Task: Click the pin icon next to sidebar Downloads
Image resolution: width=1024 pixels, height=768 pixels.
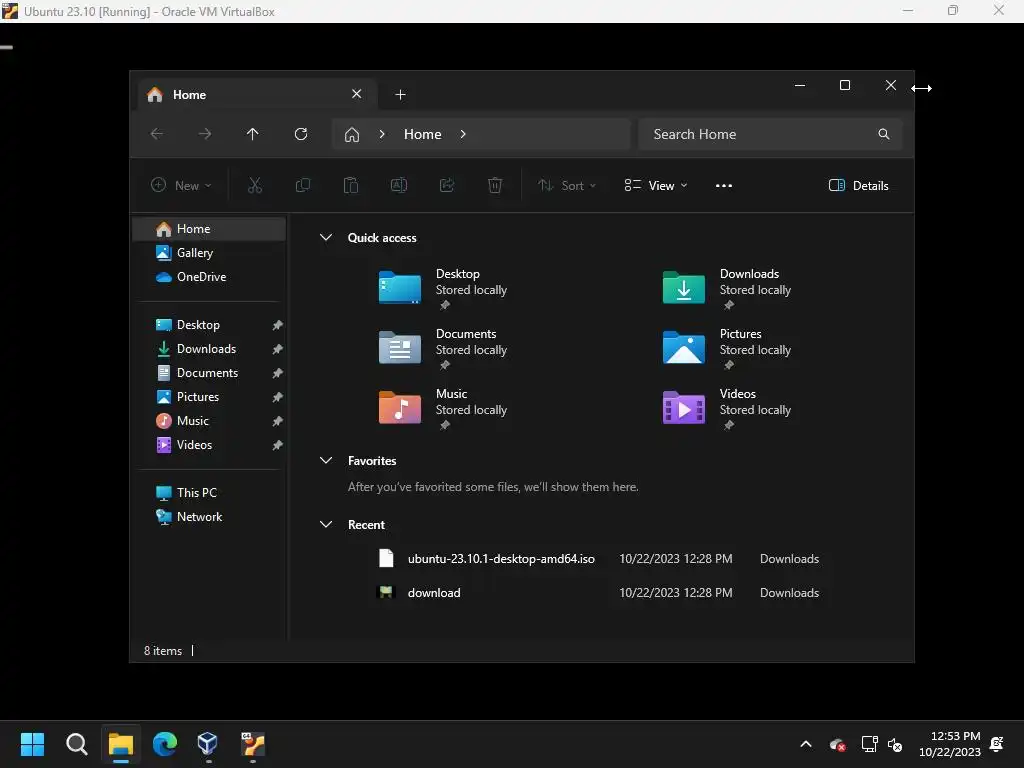Action: coord(278,349)
